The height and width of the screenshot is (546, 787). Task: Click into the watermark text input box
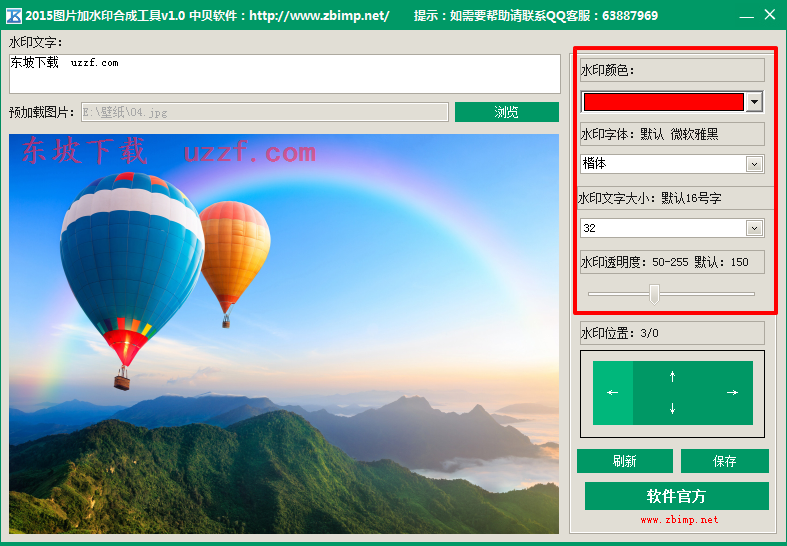(285, 74)
